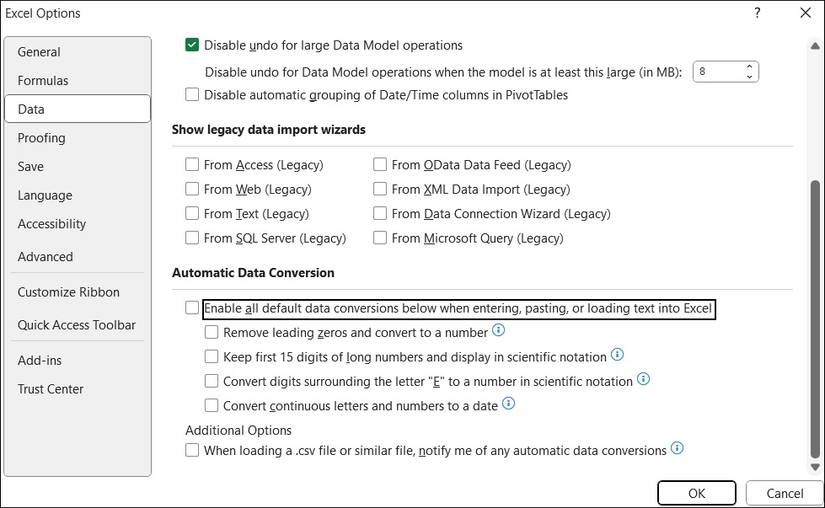Click info icon beside Keep first 15 digits
Image resolution: width=825 pixels, height=508 pixels.
click(x=617, y=355)
